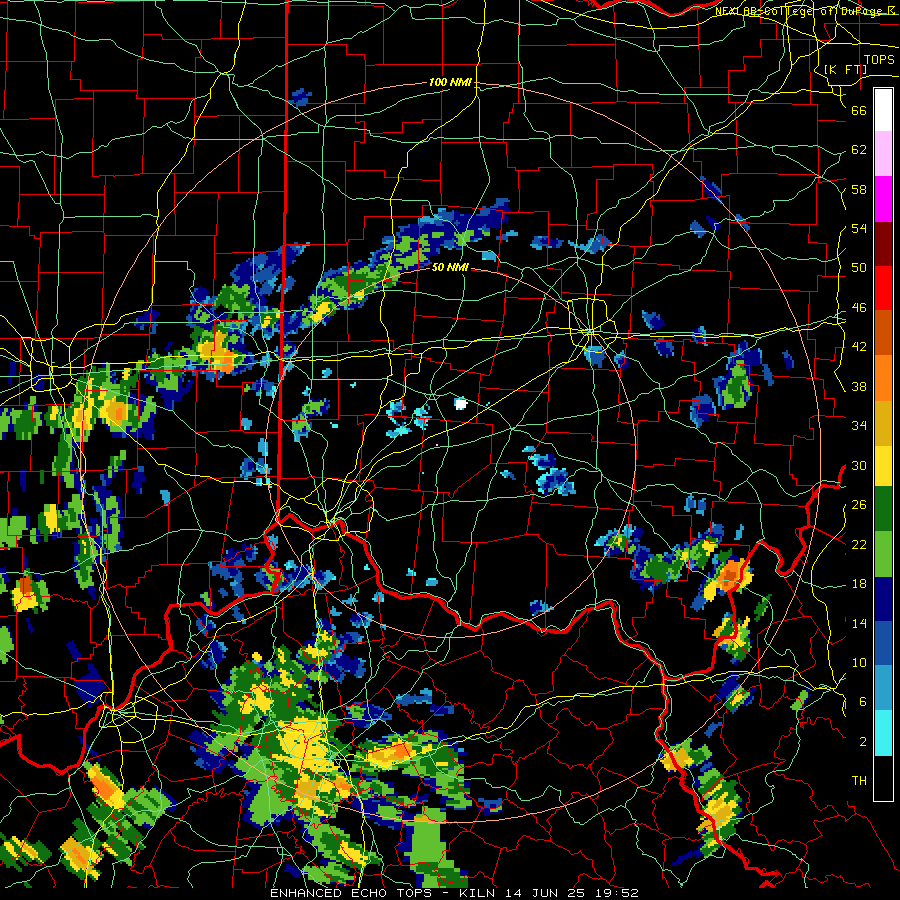The width and height of the screenshot is (900, 900).
Task: Pick the magenta swatch in the legend
Action: [x=883, y=199]
